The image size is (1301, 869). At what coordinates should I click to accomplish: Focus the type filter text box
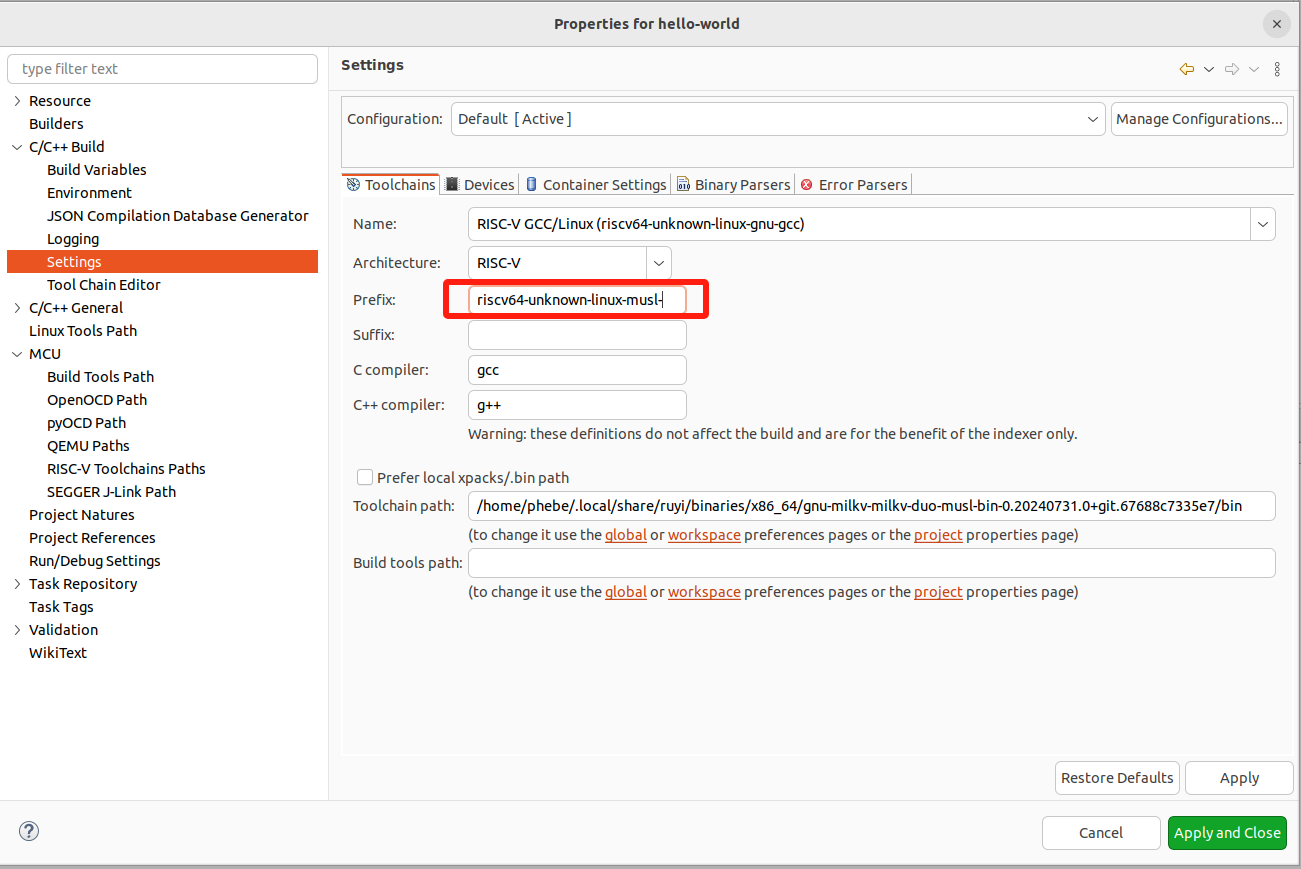point(162,69)
